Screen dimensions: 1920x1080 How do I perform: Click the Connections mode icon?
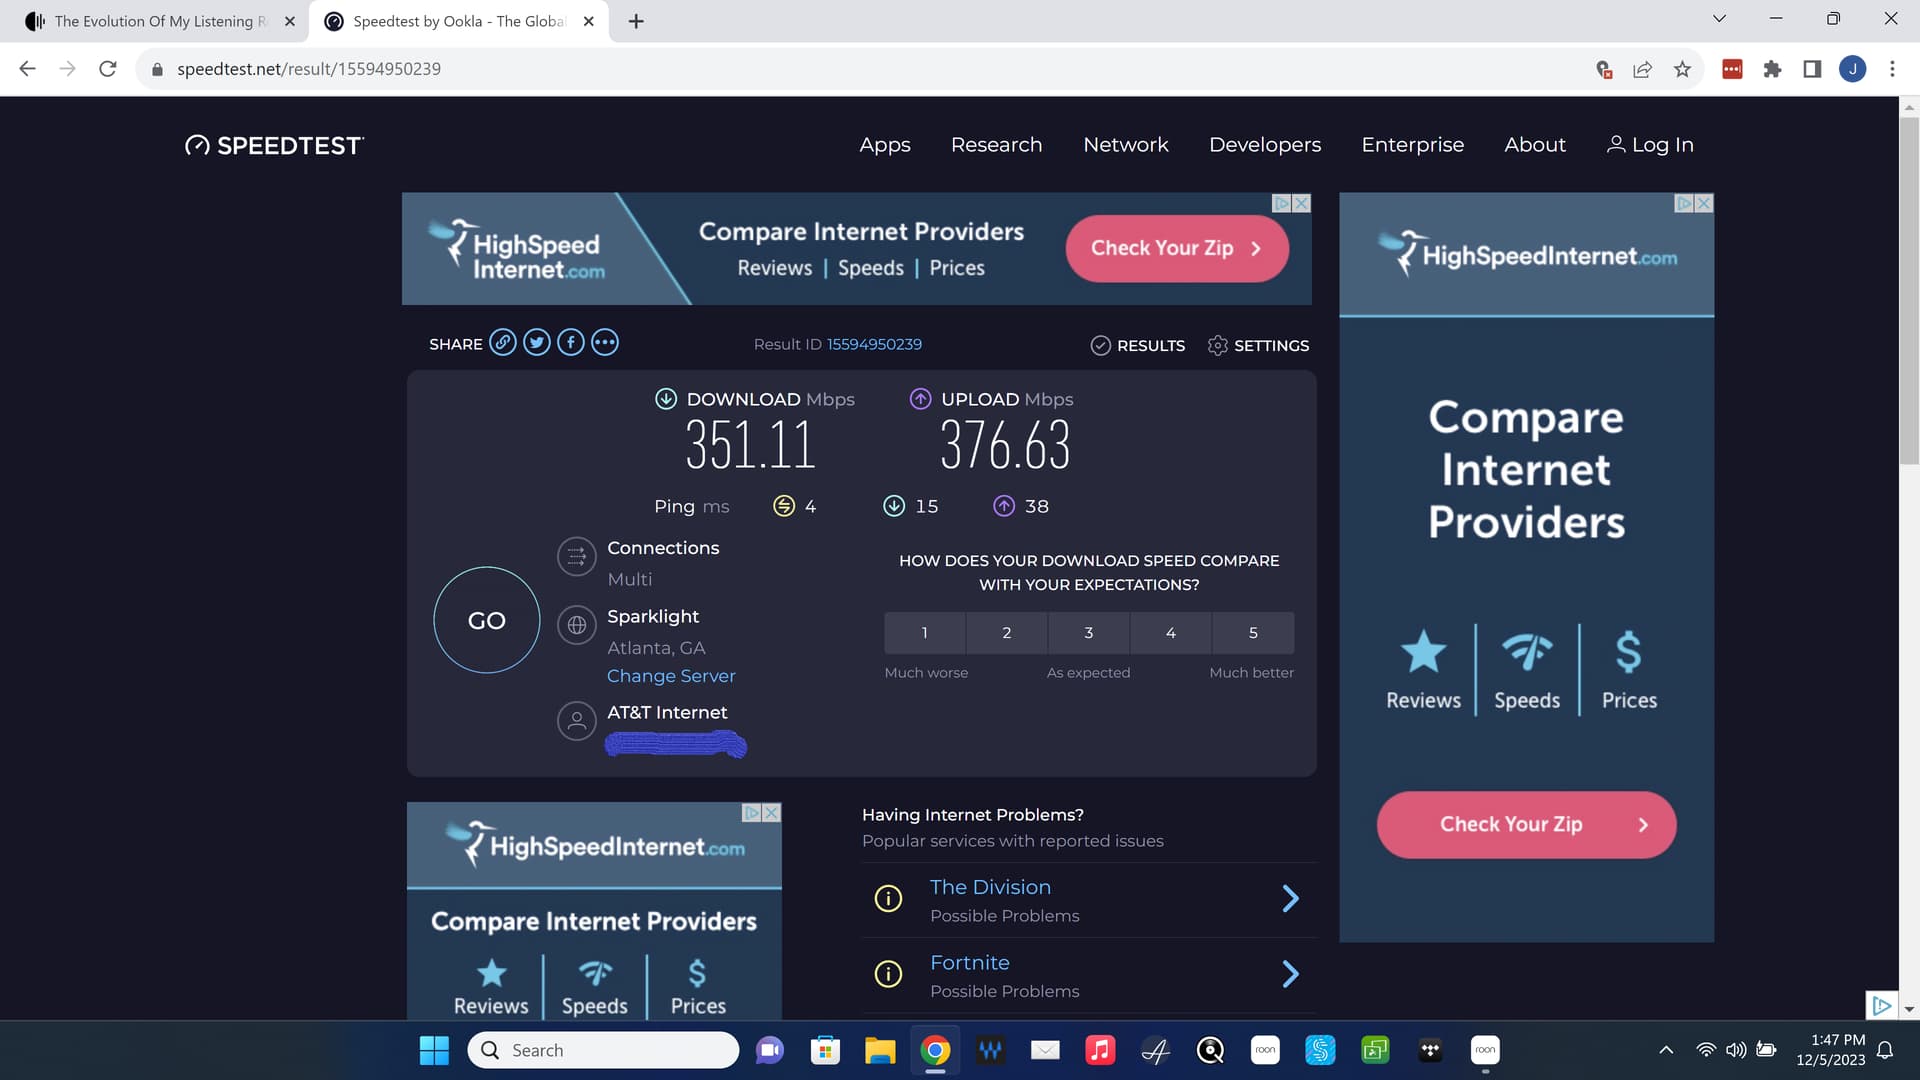coord(577,557)
